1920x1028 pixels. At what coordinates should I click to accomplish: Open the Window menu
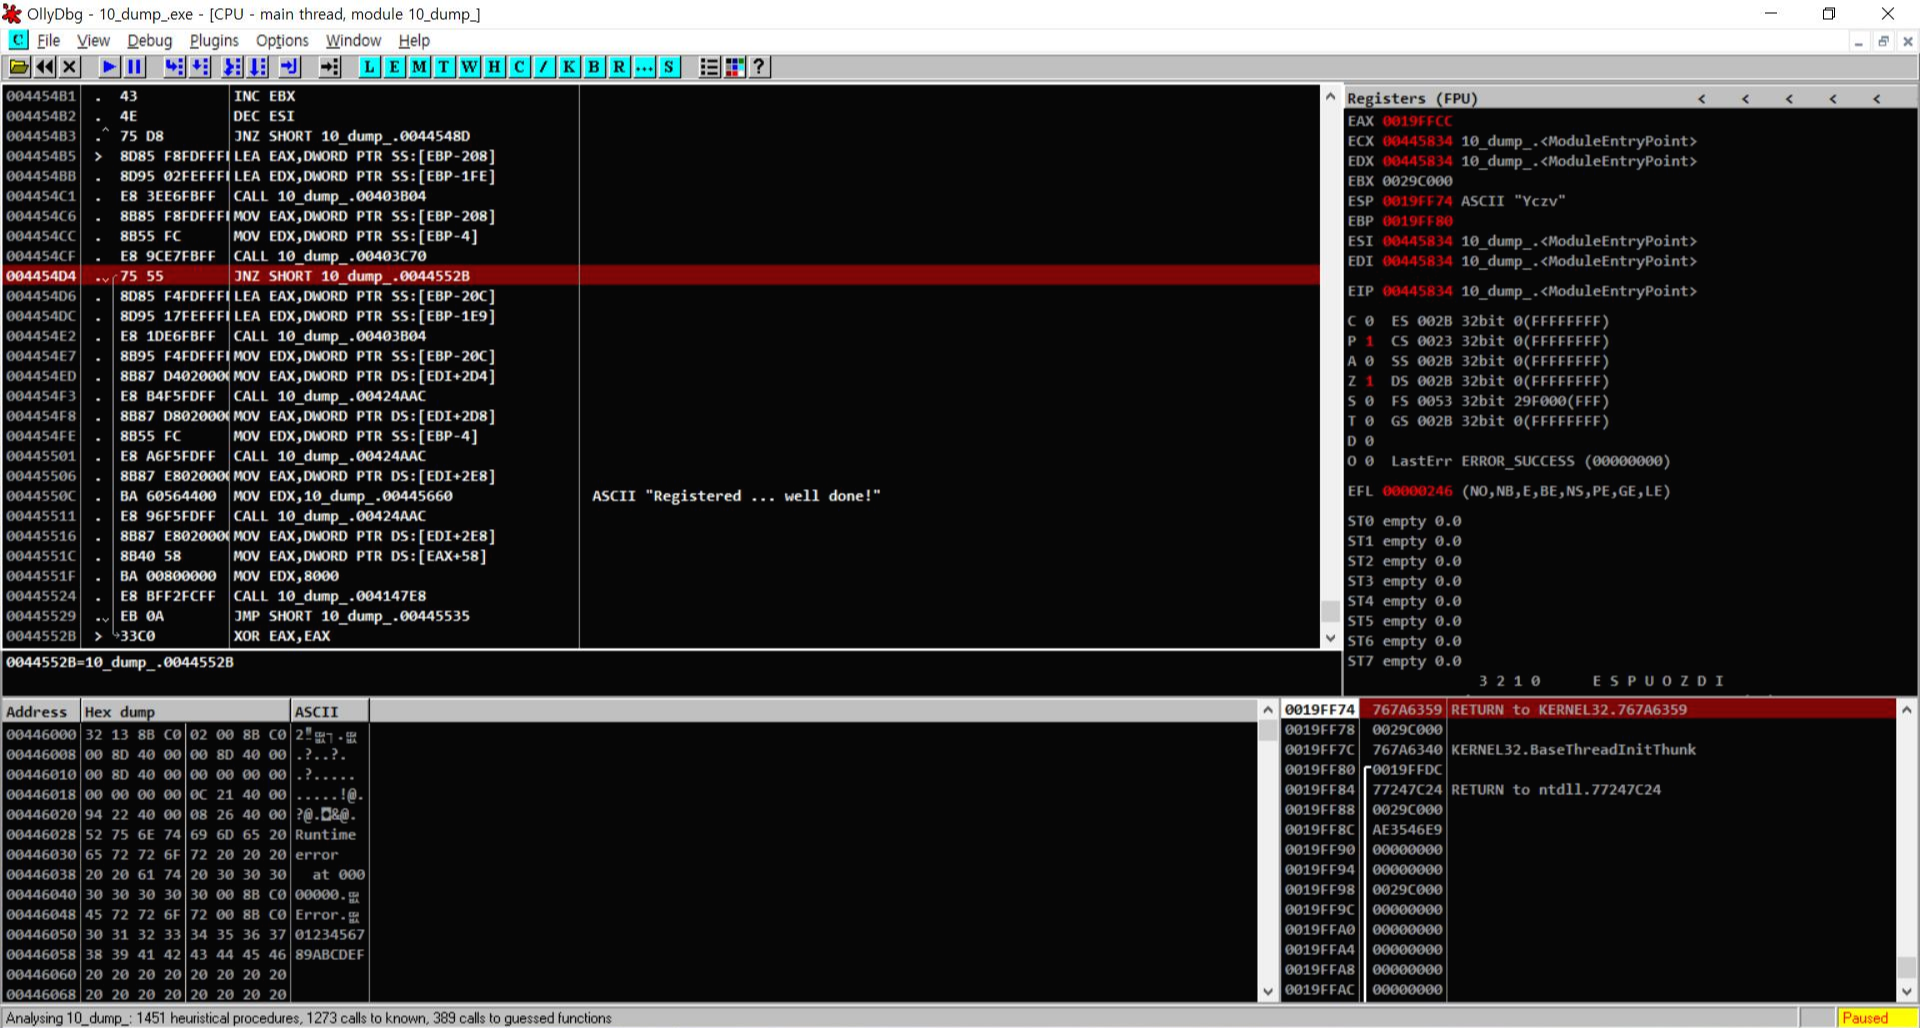tap(353, 40)
